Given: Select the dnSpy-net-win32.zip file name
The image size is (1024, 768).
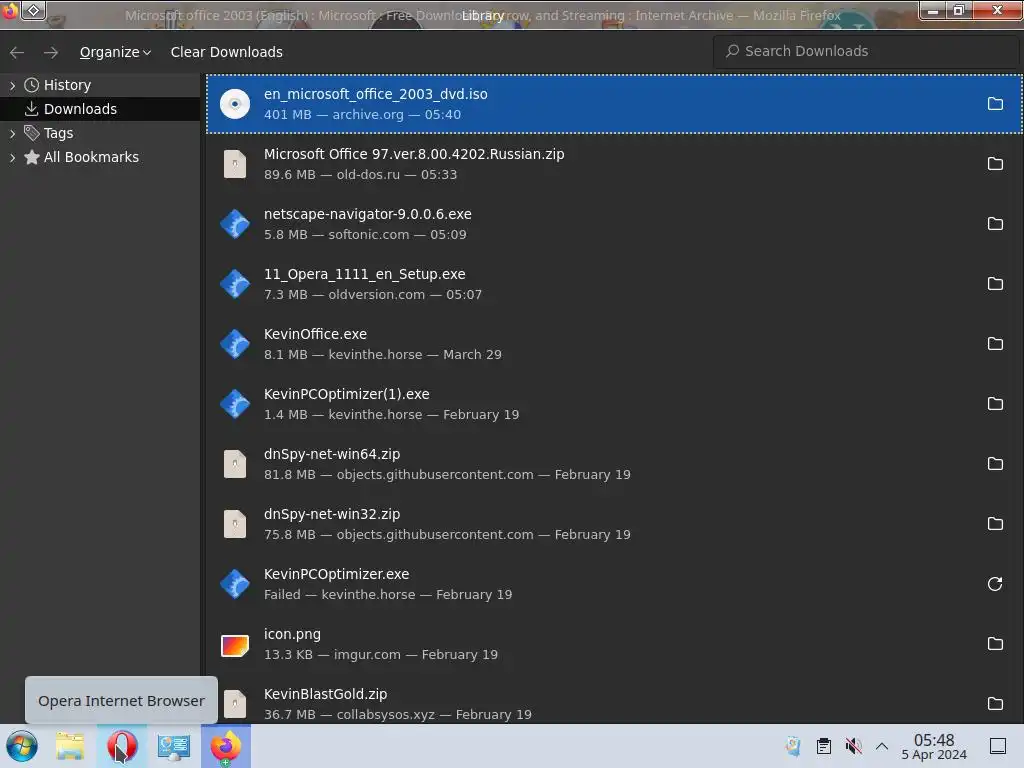Looking at the screenshot, I should (332, 515).
